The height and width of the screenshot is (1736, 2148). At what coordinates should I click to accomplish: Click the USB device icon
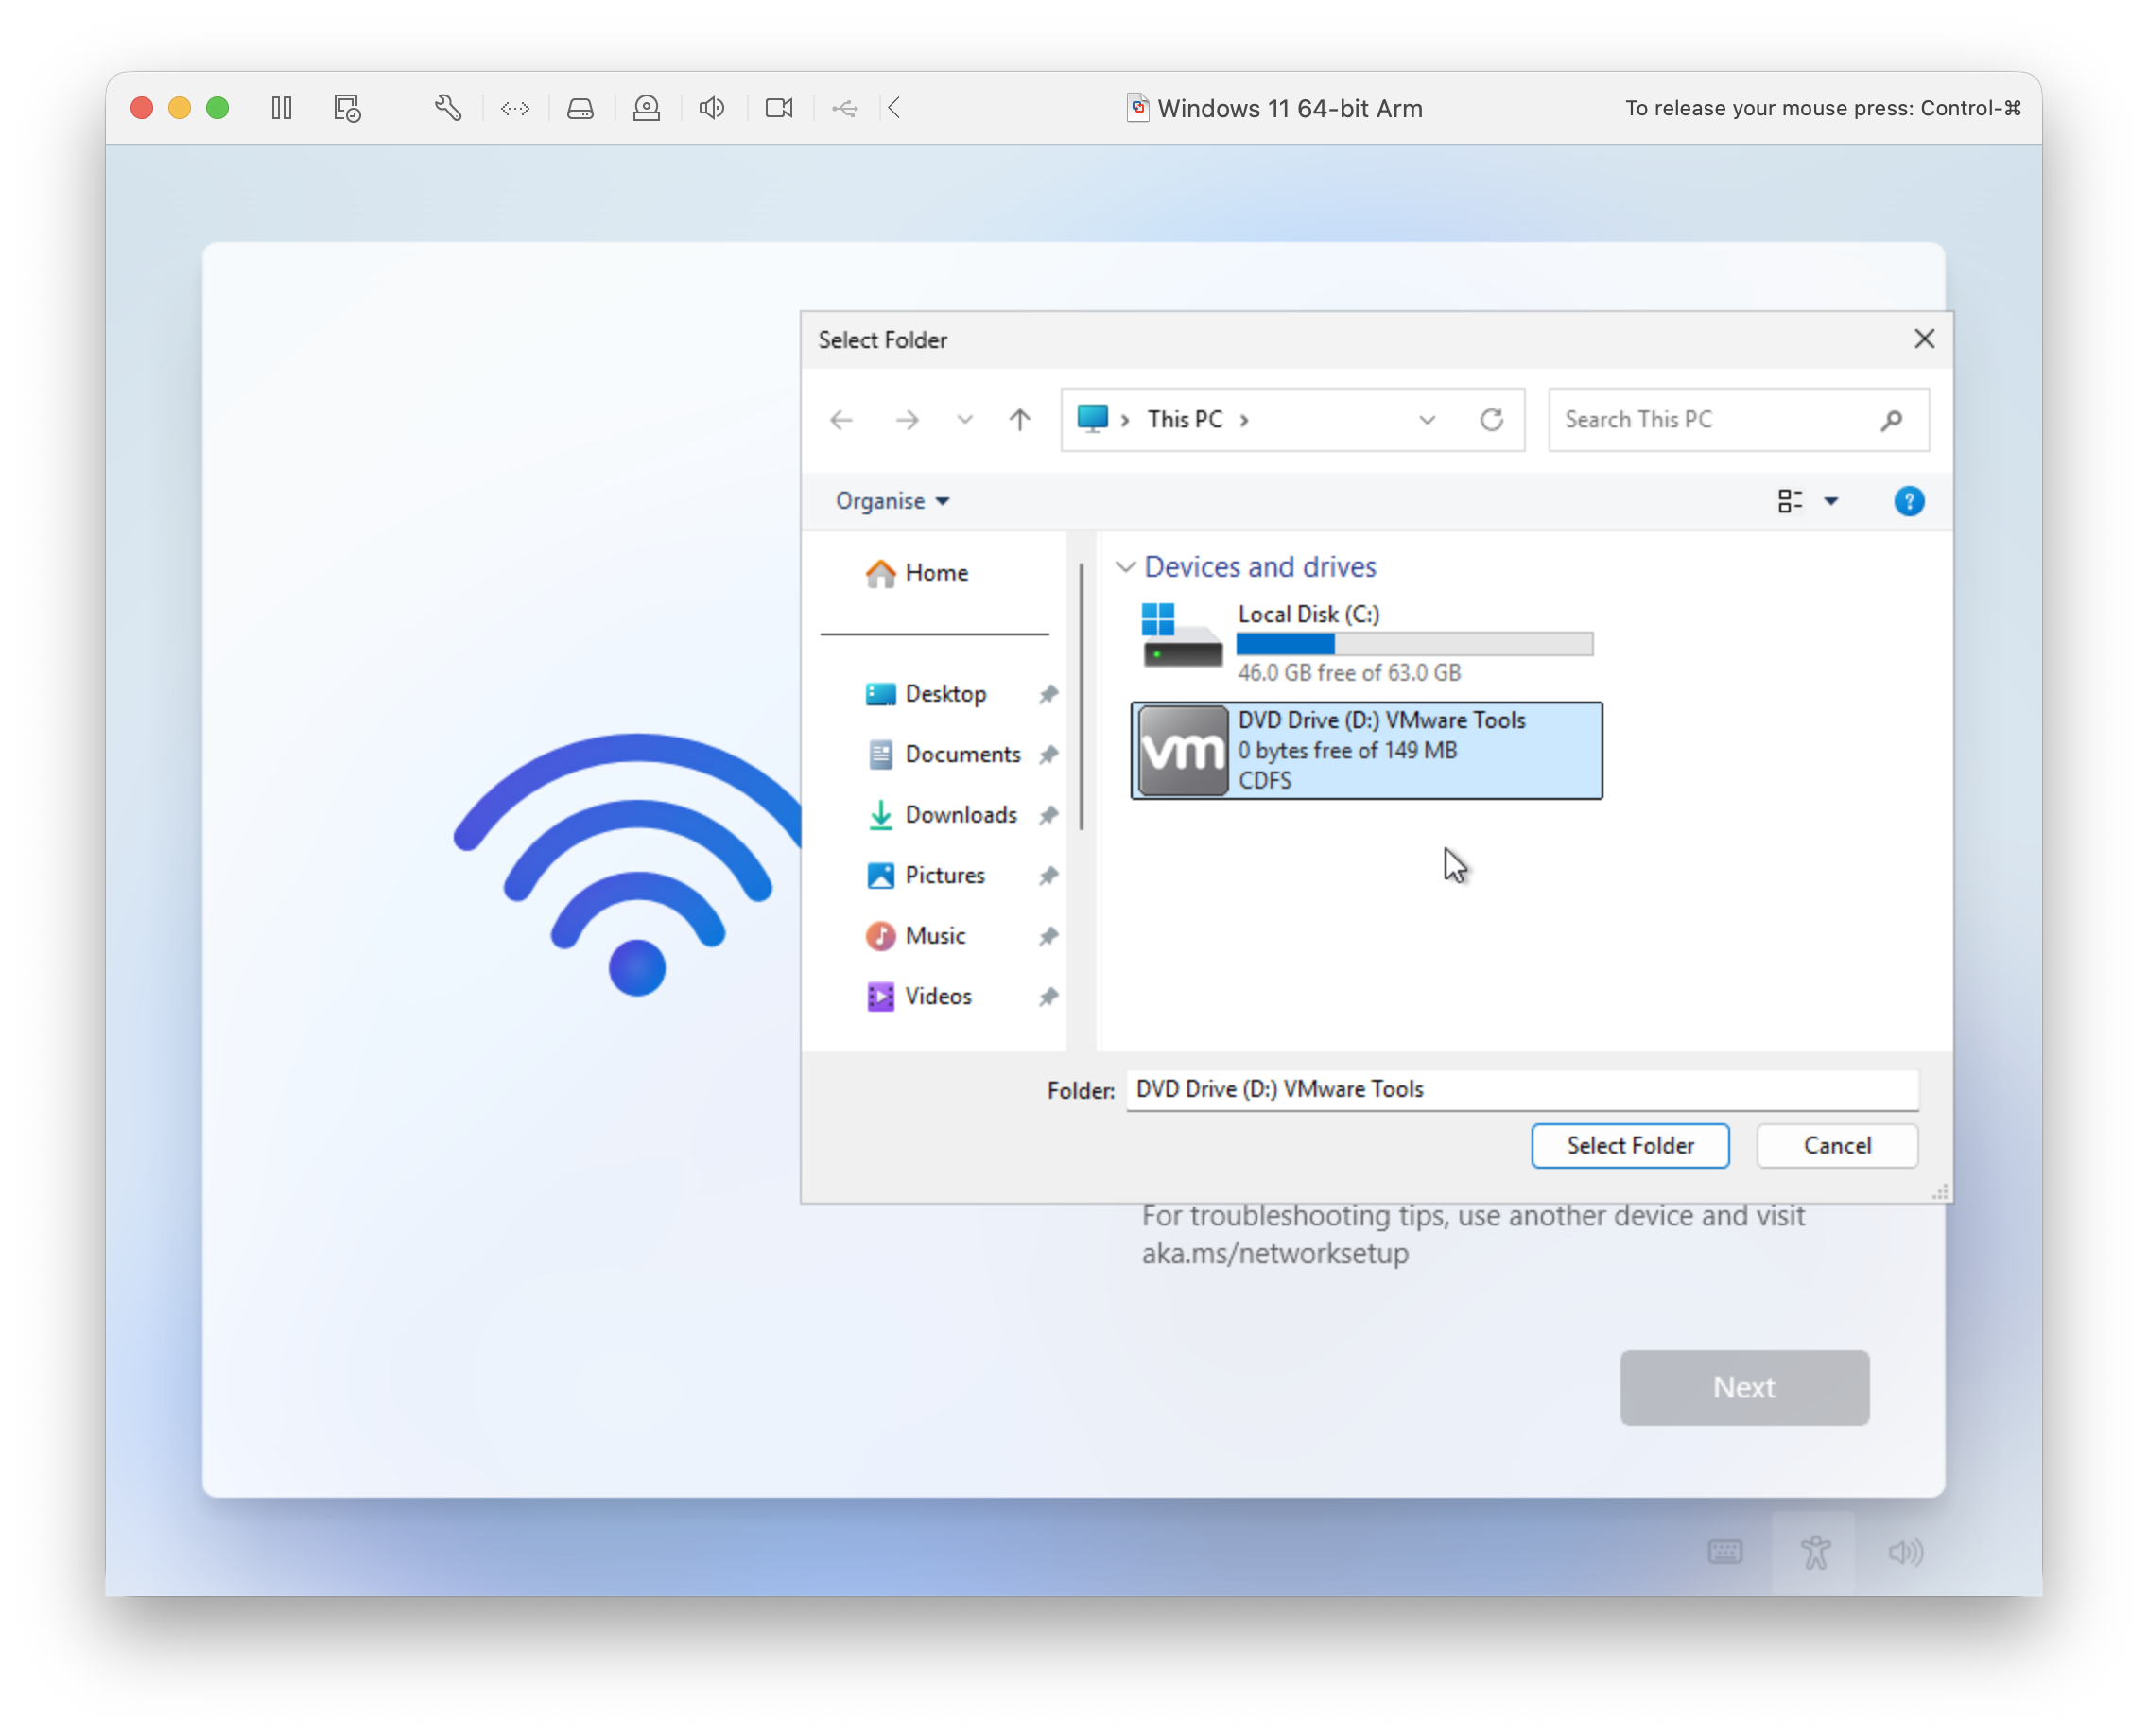[x=845, y=108]
